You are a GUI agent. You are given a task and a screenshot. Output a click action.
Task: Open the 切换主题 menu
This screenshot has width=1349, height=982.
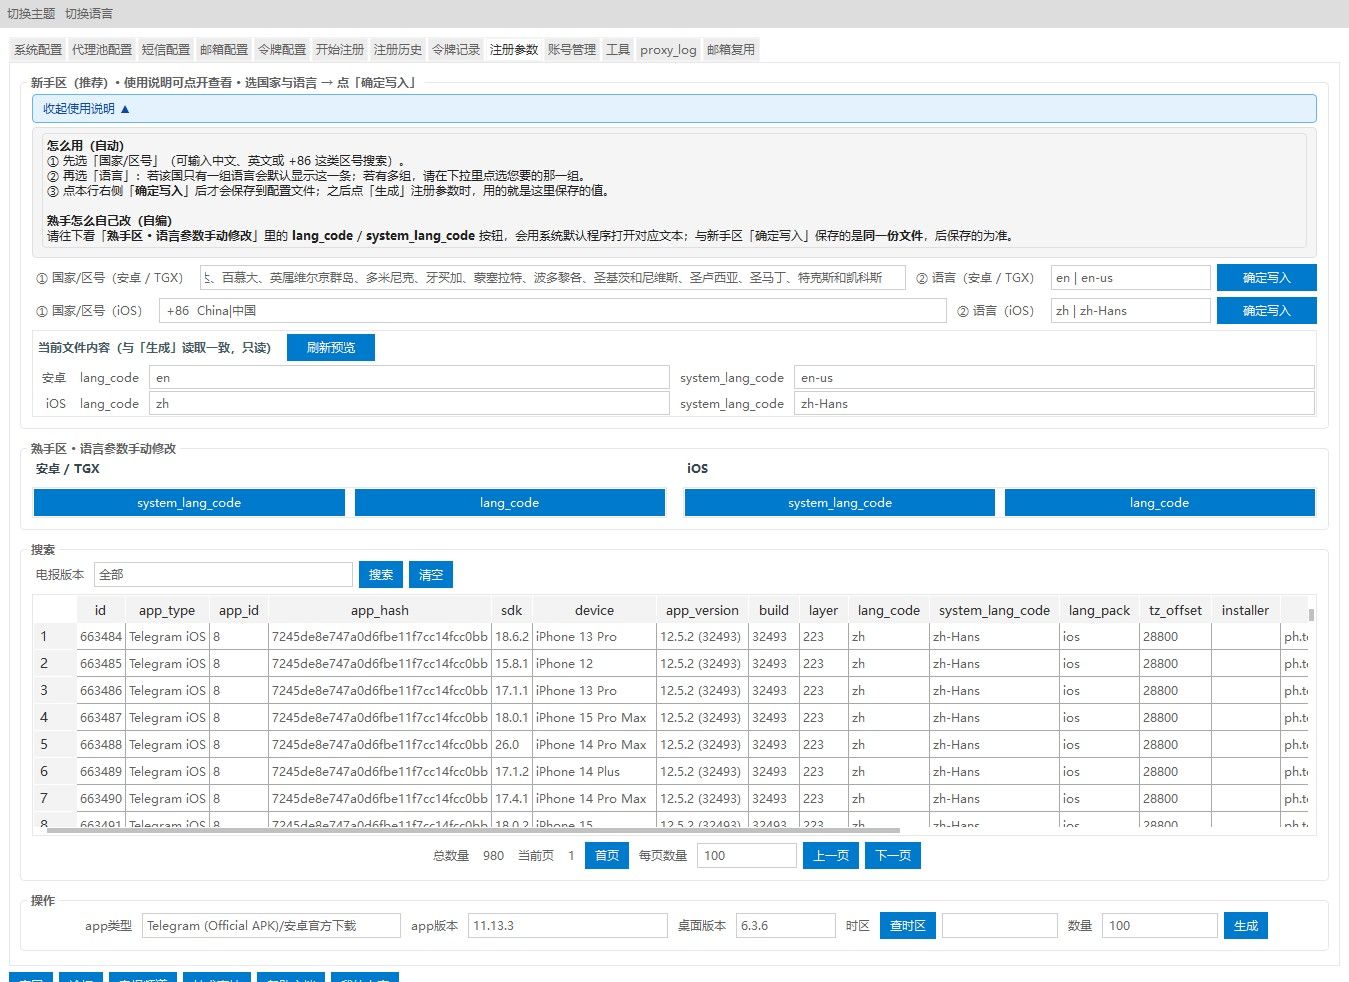click(x=31, y=14)
